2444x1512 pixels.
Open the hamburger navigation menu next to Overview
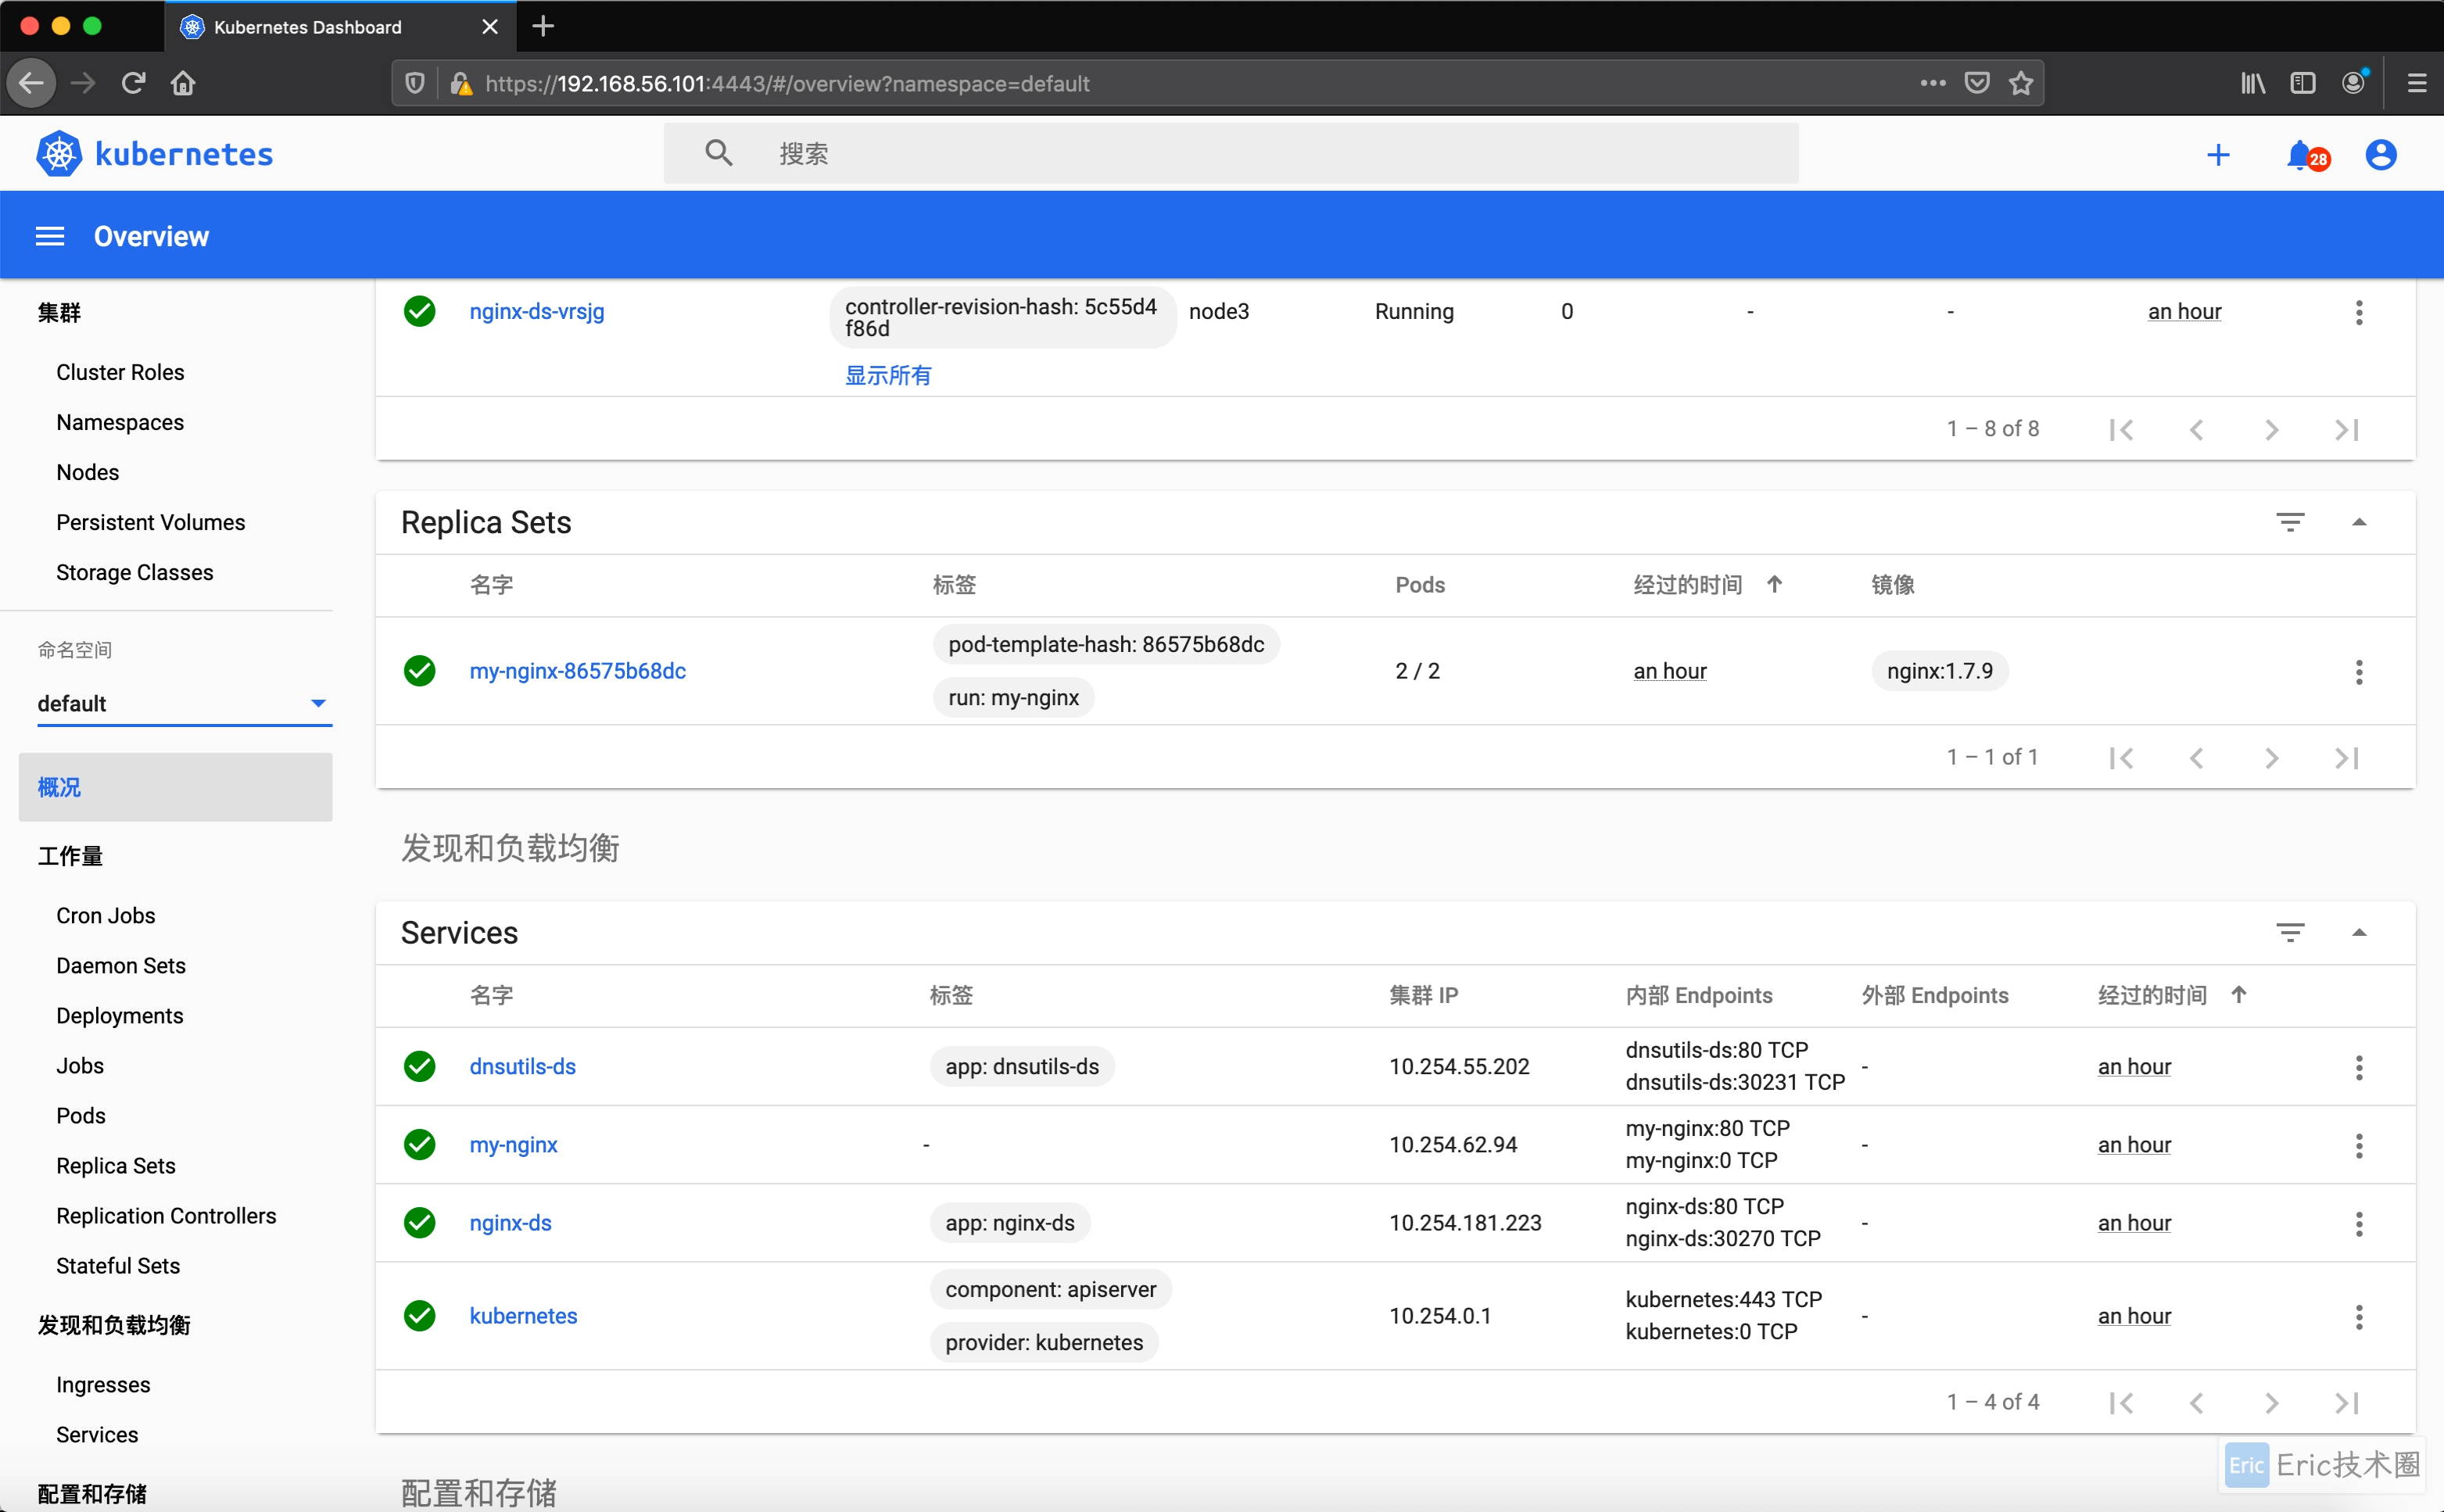pyautogui.click(x=50, y=236)
